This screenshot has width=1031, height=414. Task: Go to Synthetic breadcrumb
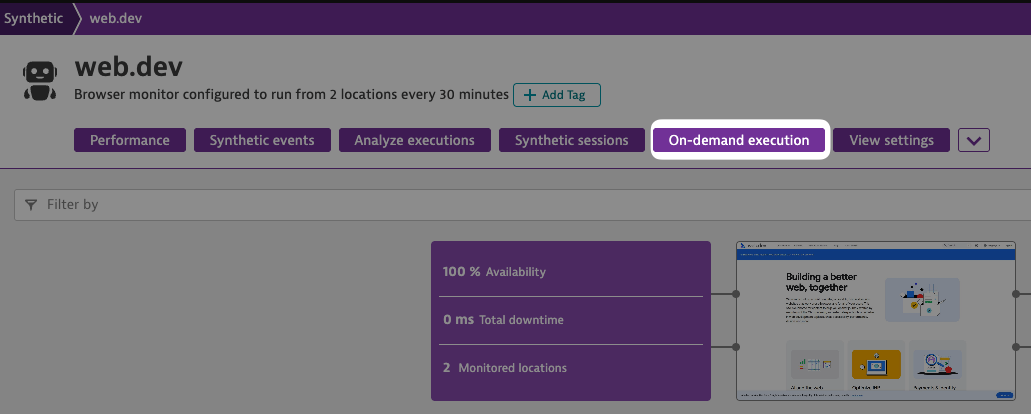(x=34, y=18)
